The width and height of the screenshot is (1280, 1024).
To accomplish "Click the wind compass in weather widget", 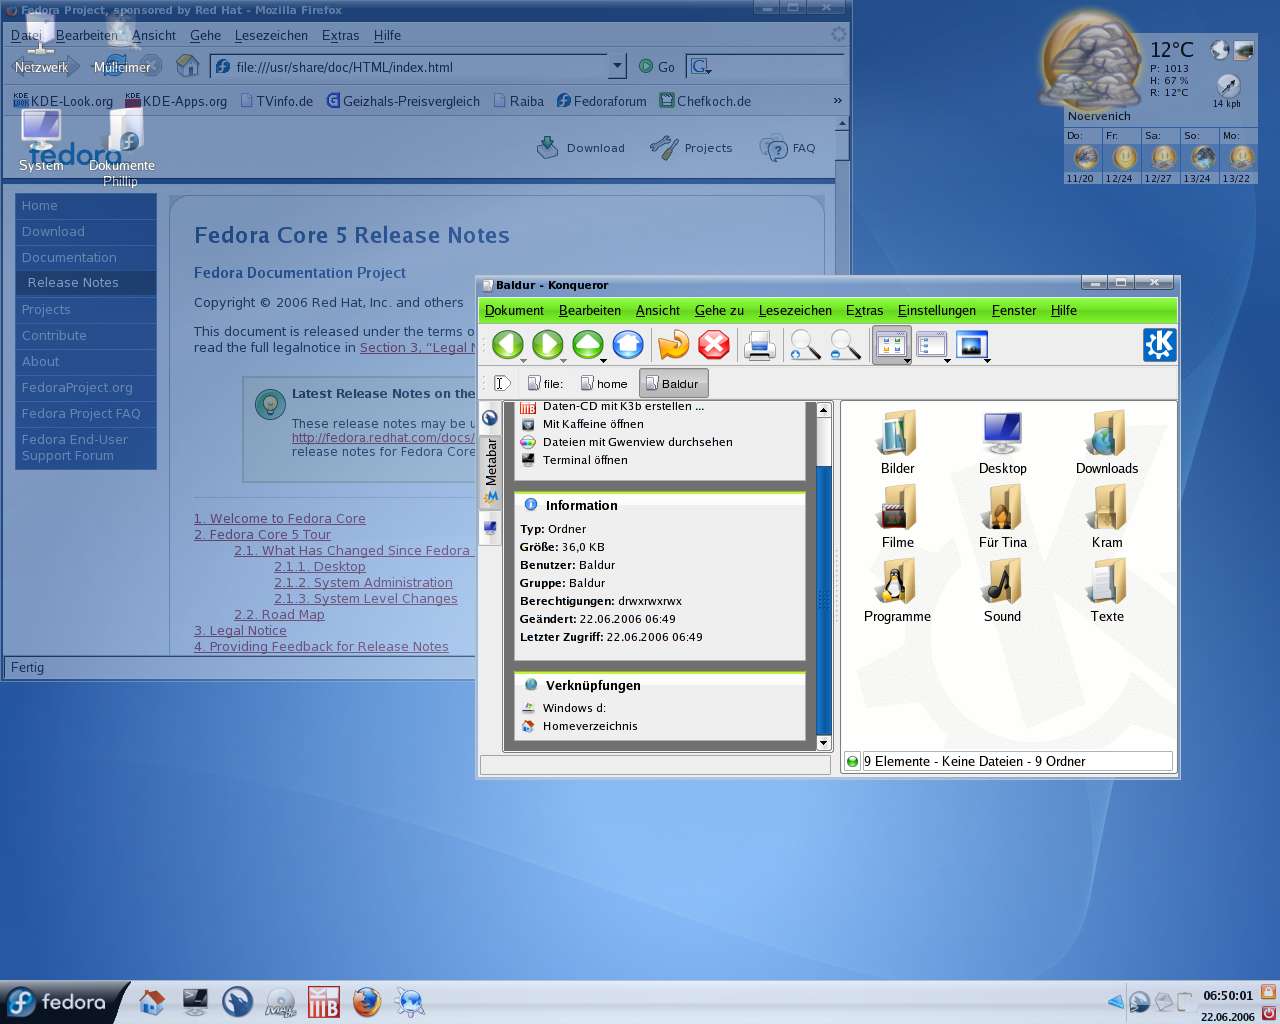I will point(1227,86).
